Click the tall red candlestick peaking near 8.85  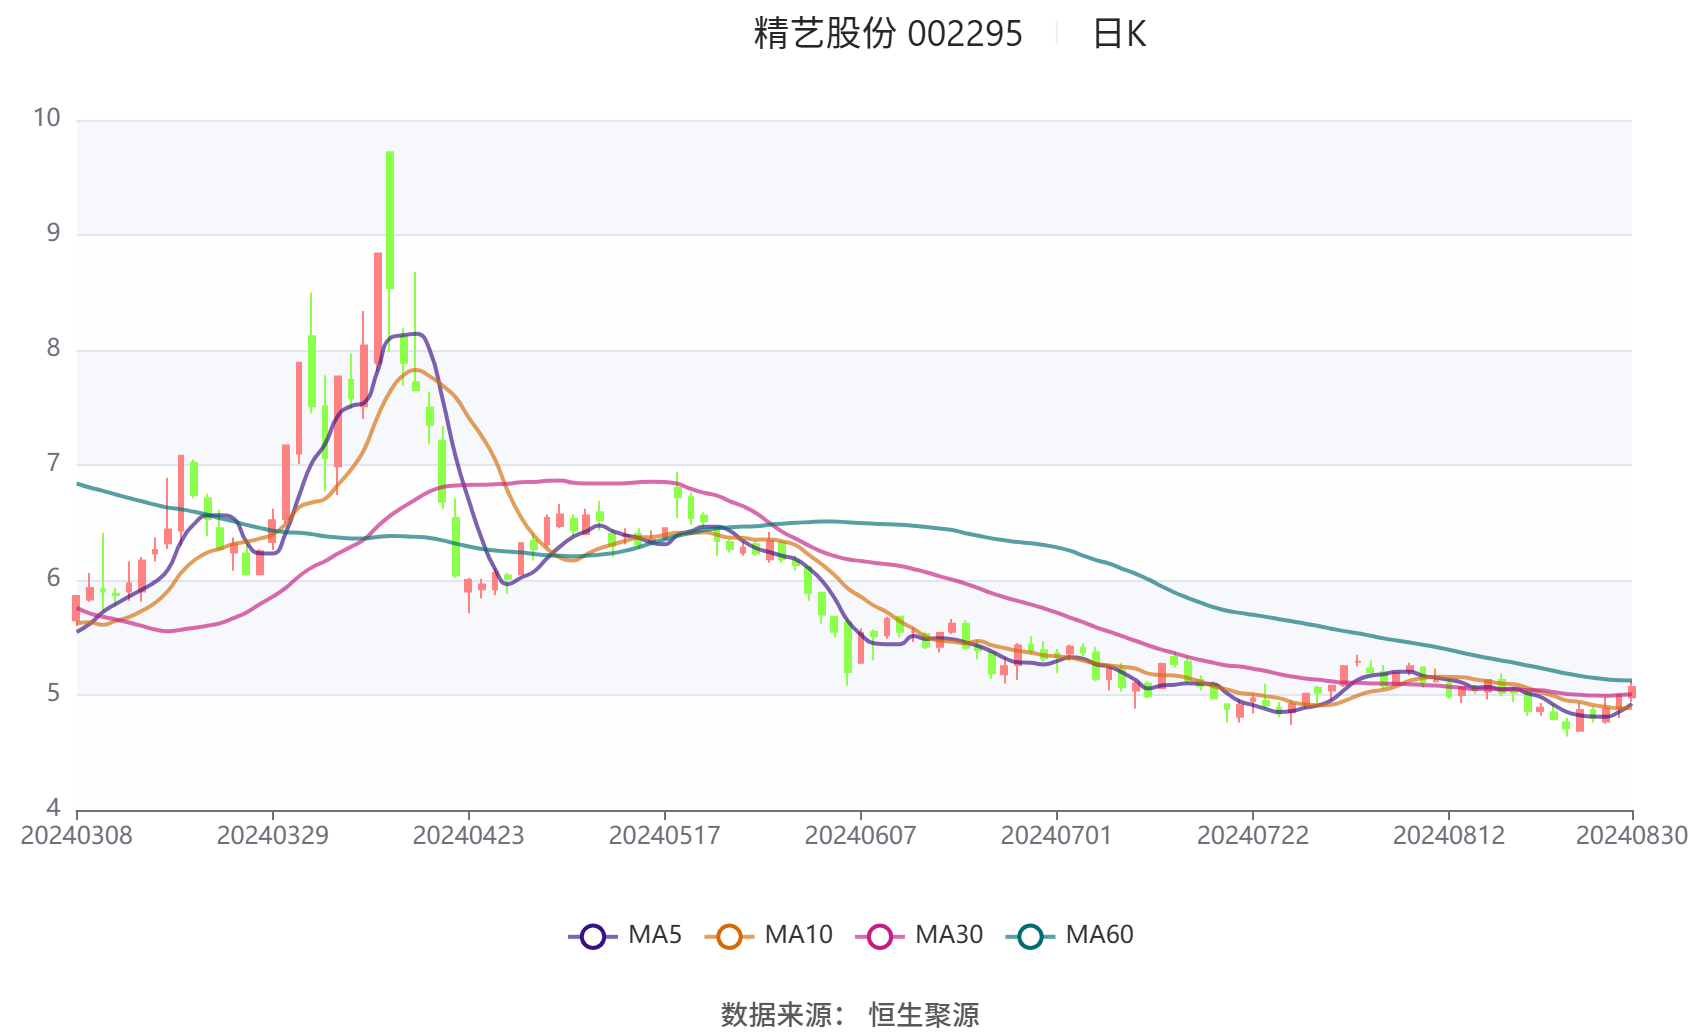point(378,308)
